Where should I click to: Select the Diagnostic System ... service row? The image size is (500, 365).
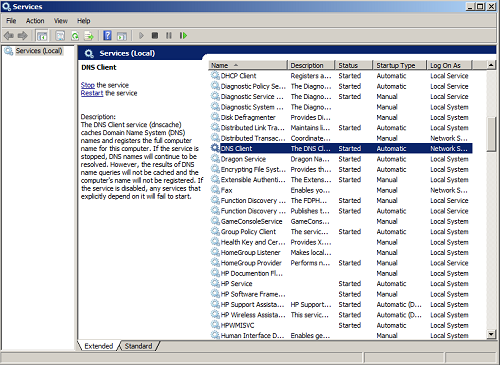point(341,107)
